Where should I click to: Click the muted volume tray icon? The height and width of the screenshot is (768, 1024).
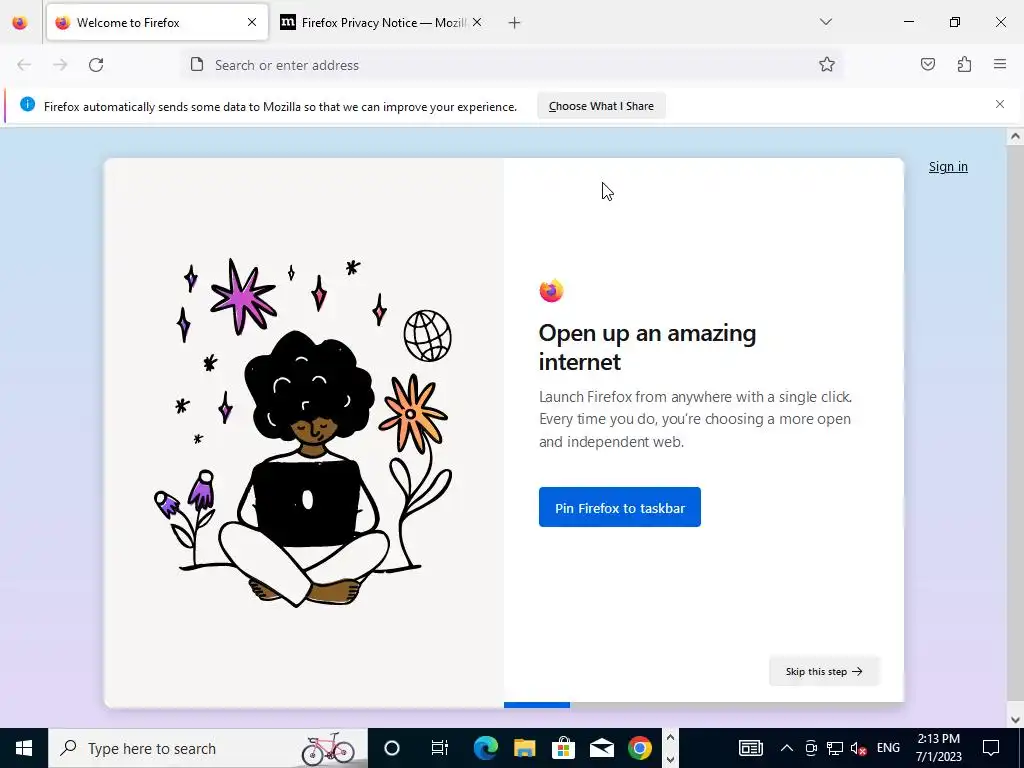(859, 748)
